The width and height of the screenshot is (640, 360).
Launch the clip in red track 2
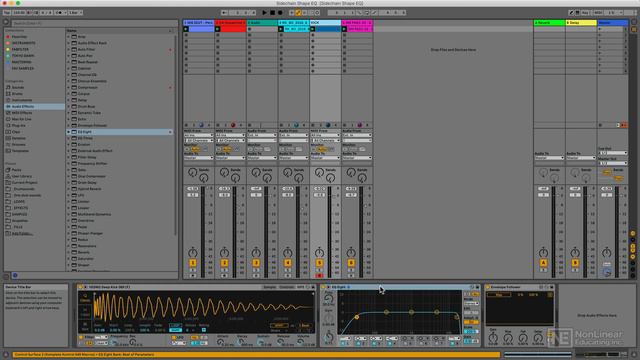click(218, 29)
